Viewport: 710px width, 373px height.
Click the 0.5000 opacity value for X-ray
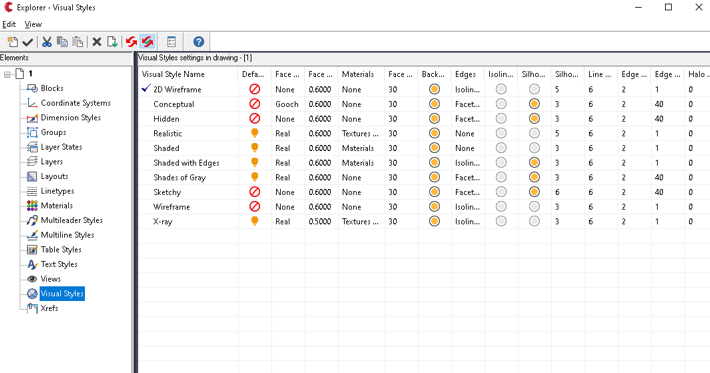pos(320,221)
